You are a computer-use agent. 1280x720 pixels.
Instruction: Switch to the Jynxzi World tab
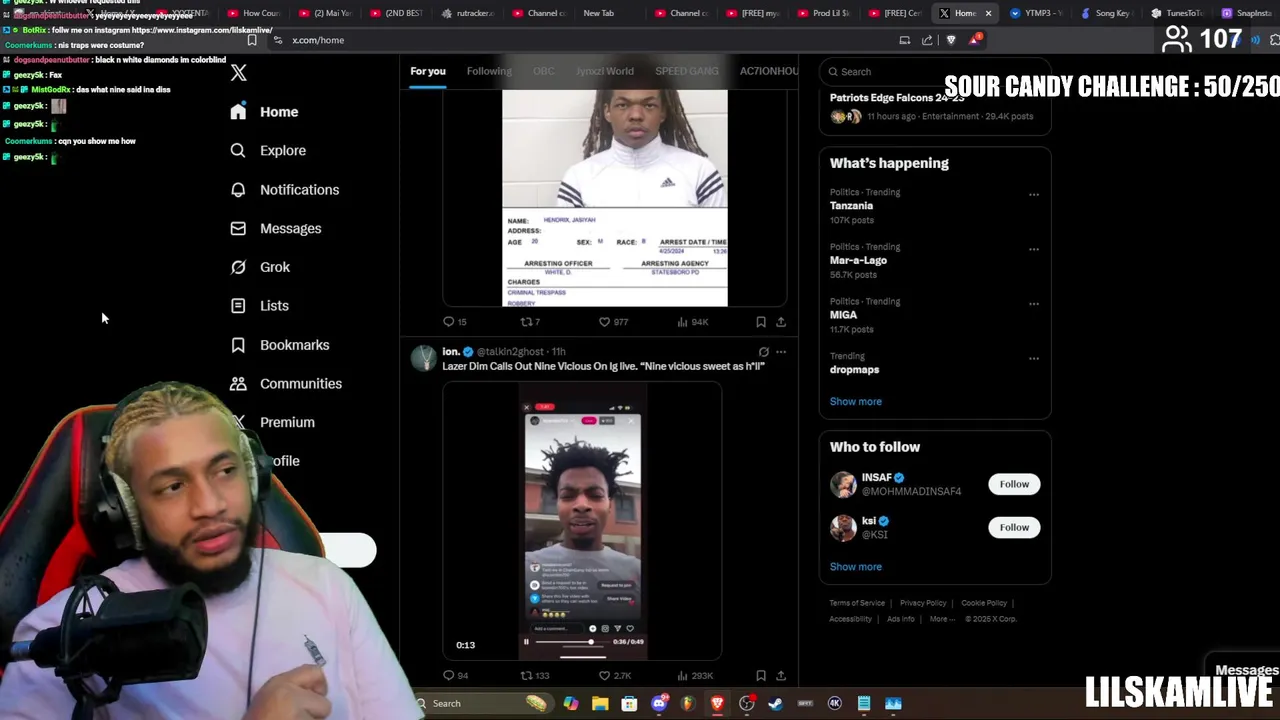[605, 71]
